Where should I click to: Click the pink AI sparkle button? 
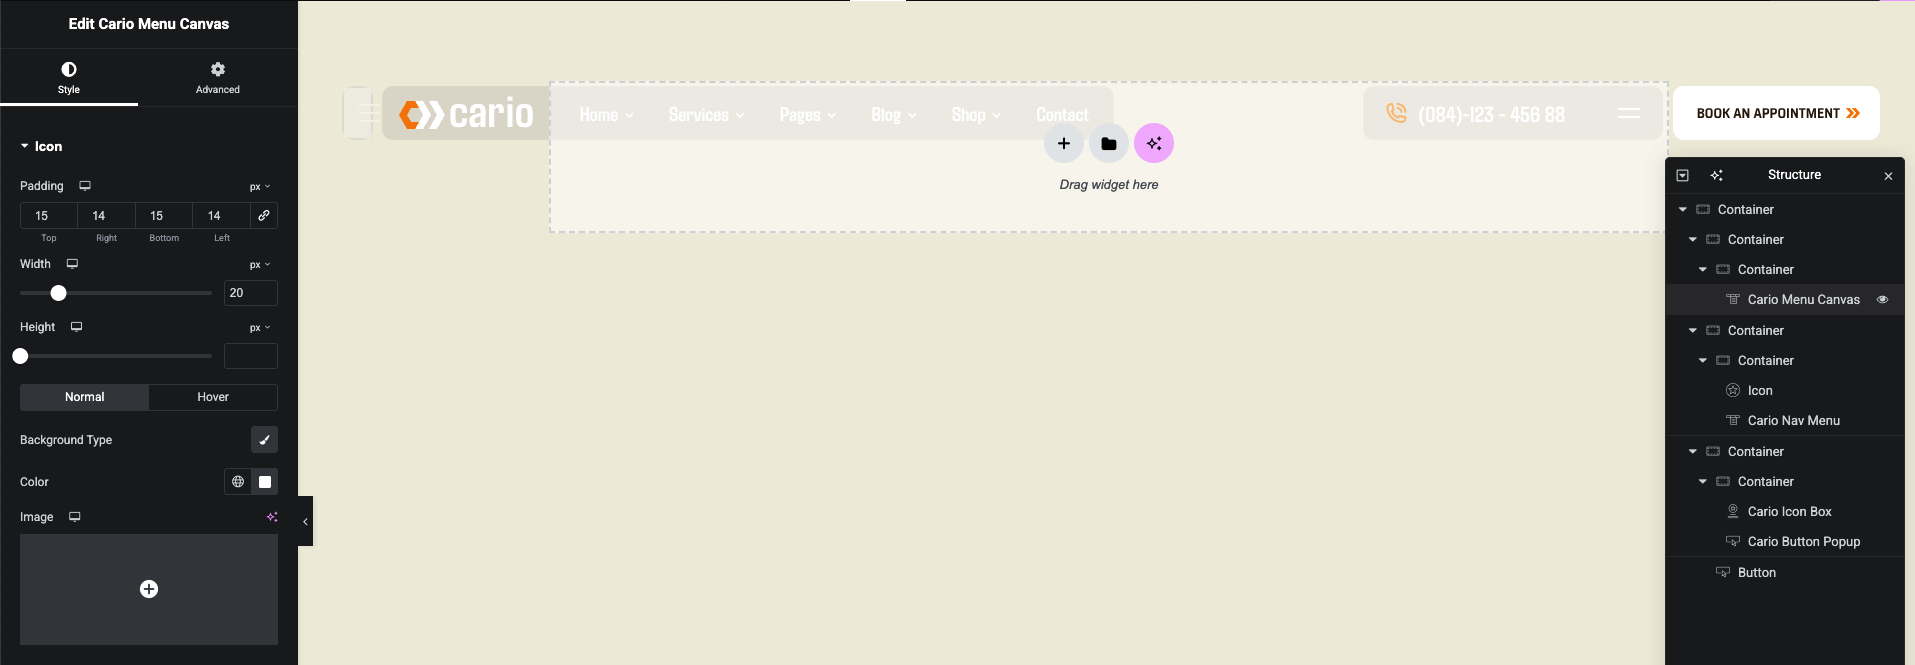(1153, 144)
